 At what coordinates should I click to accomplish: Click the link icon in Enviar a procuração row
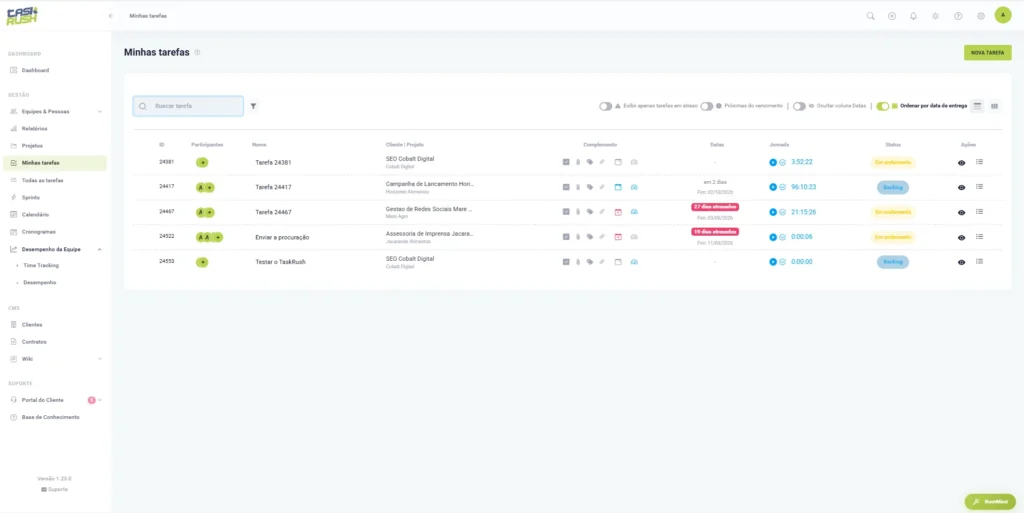(x=602, y=237)
